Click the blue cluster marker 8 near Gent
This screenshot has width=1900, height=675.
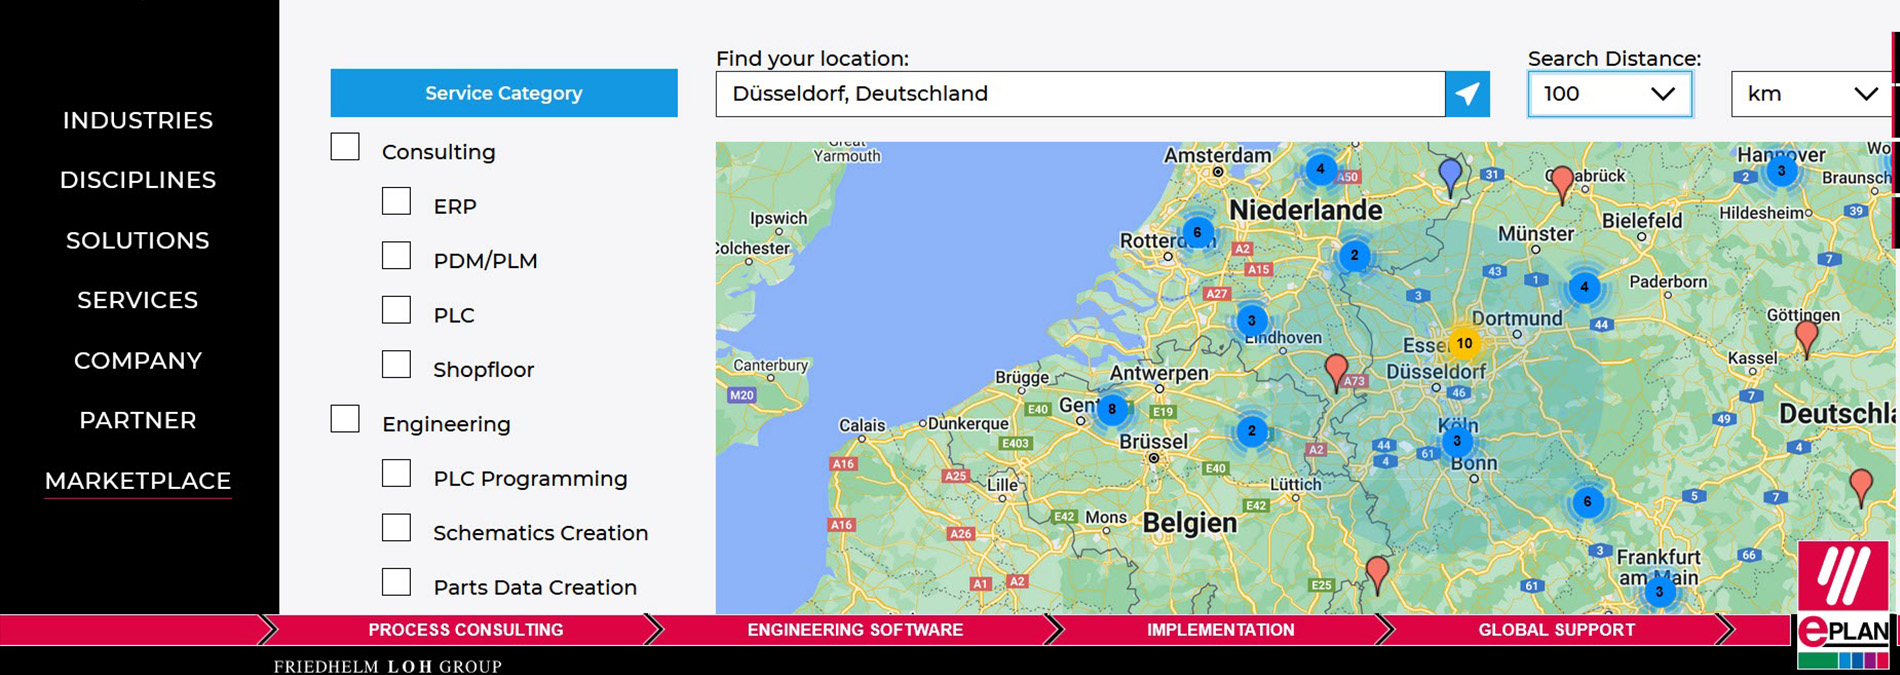coord(1112,408)
